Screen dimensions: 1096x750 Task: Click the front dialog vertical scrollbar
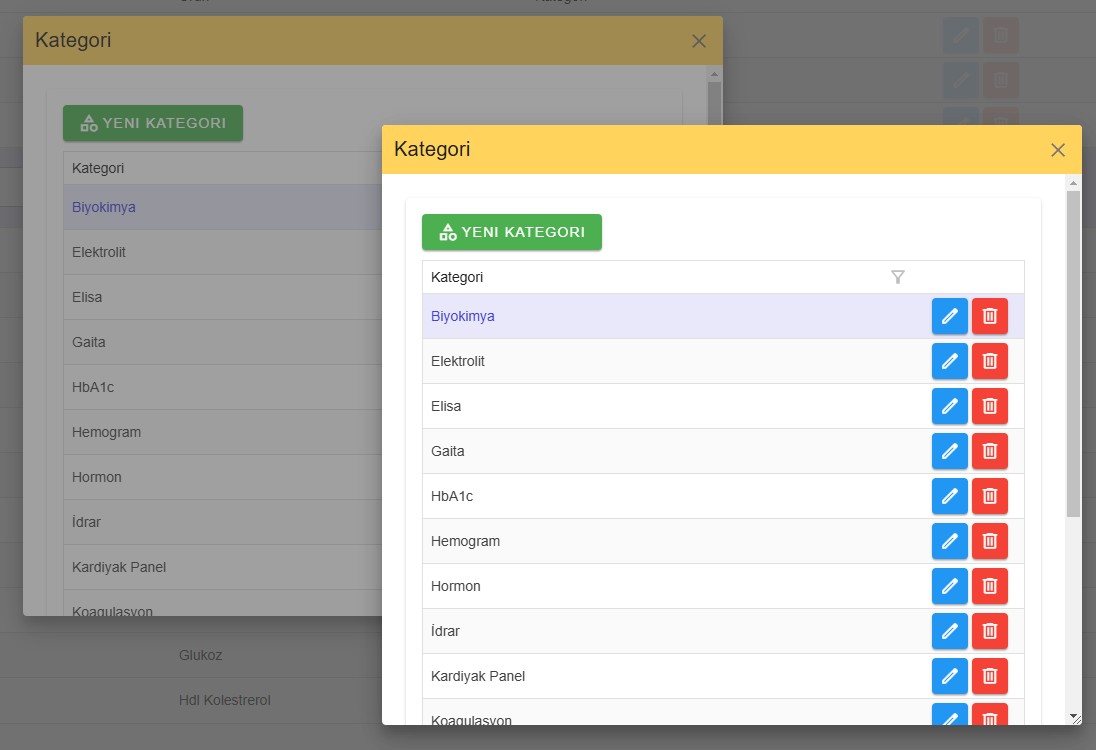tap(1073, 354)
